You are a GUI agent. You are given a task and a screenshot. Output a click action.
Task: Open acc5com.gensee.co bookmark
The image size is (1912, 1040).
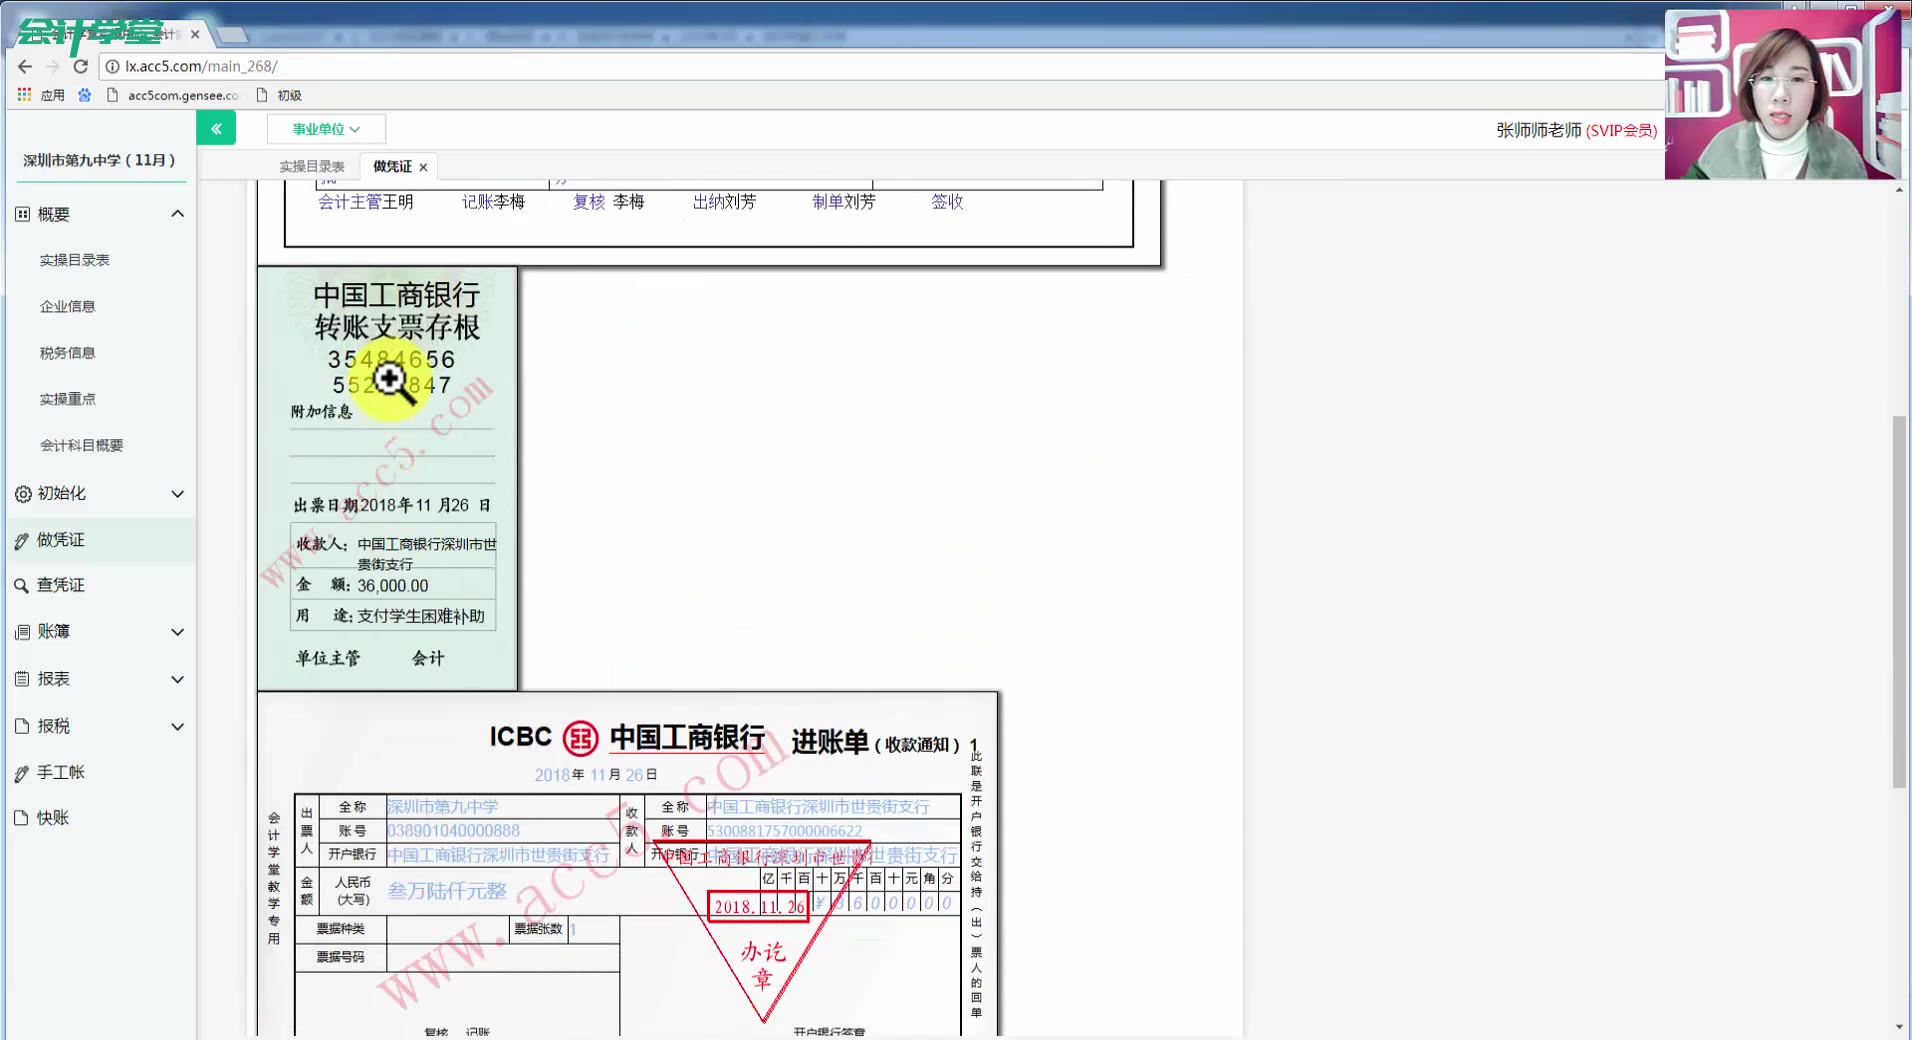tap(174, 95)
